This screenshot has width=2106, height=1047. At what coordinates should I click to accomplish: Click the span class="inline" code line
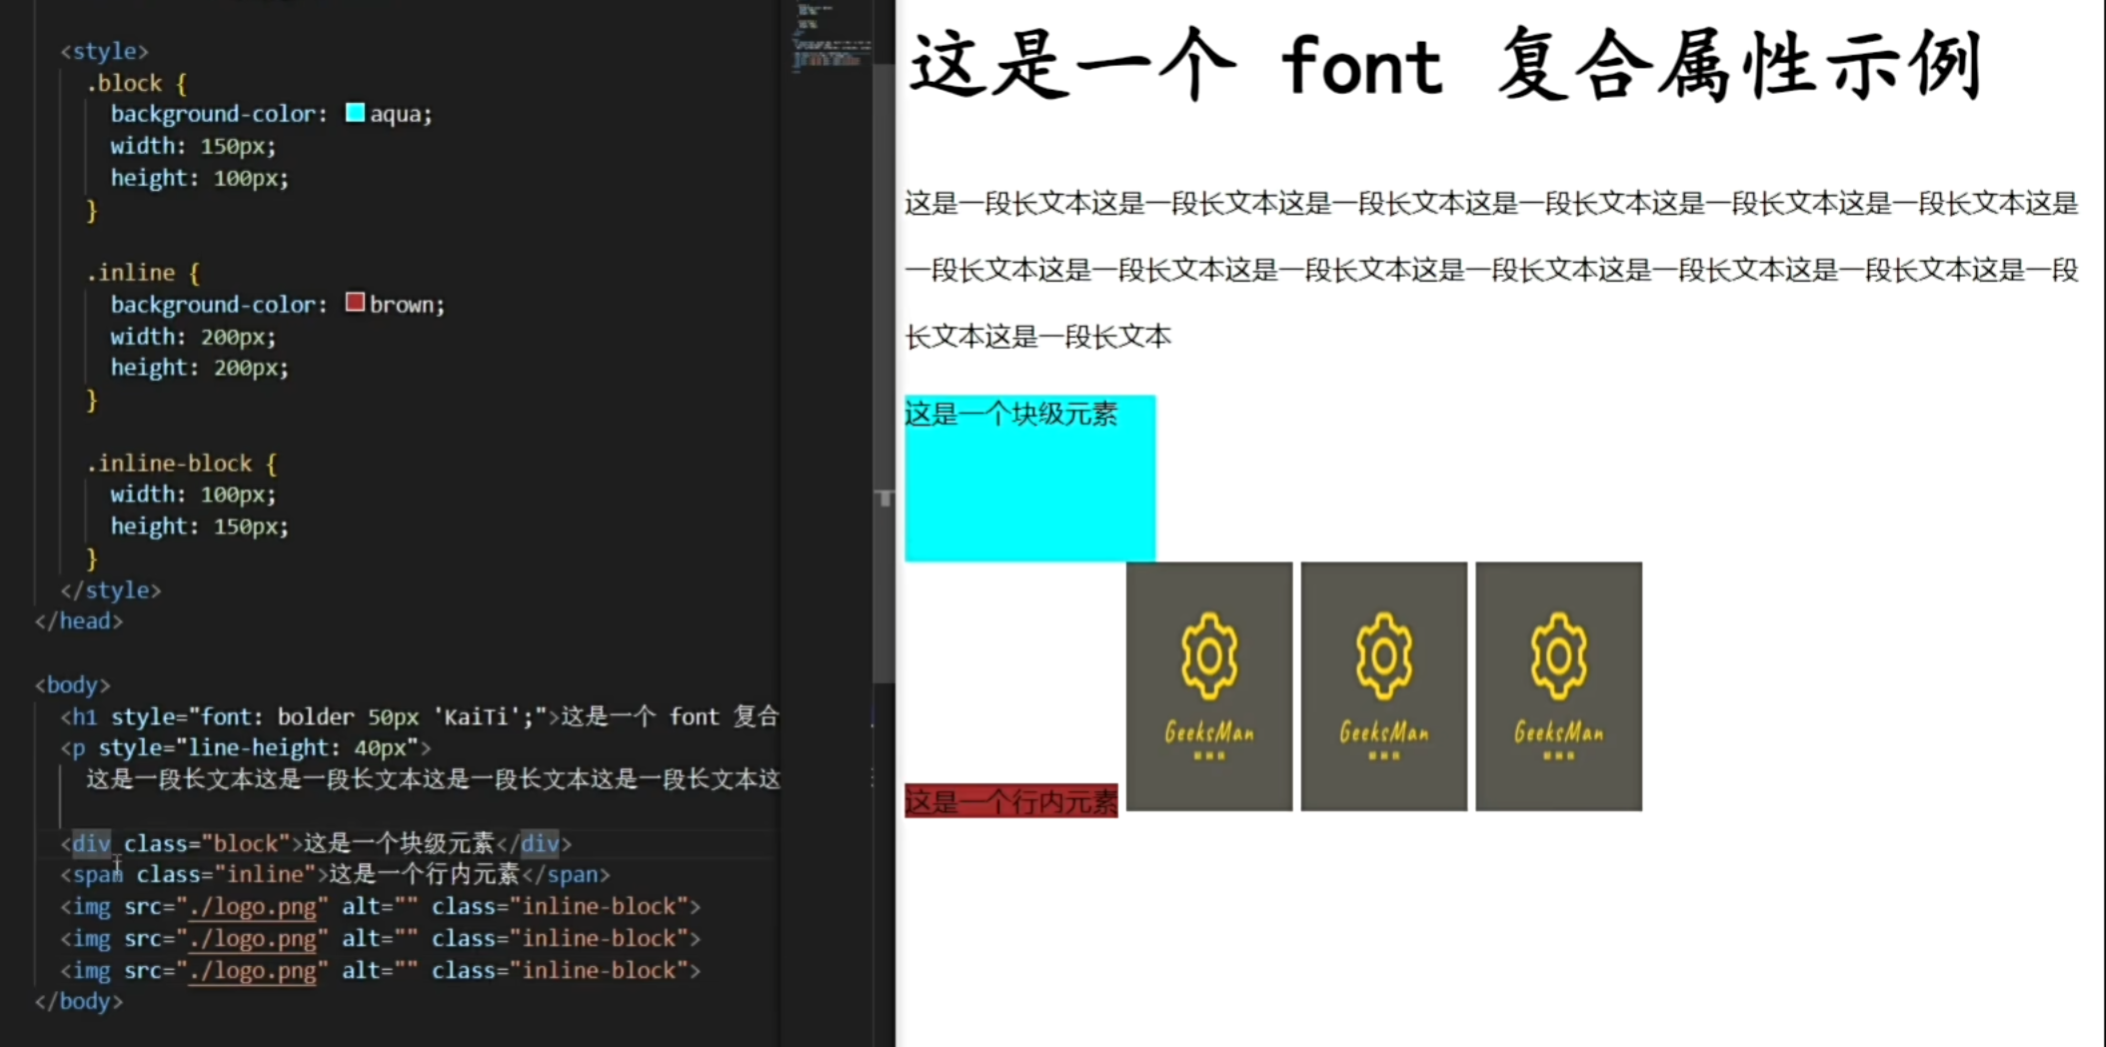[335, 874]
